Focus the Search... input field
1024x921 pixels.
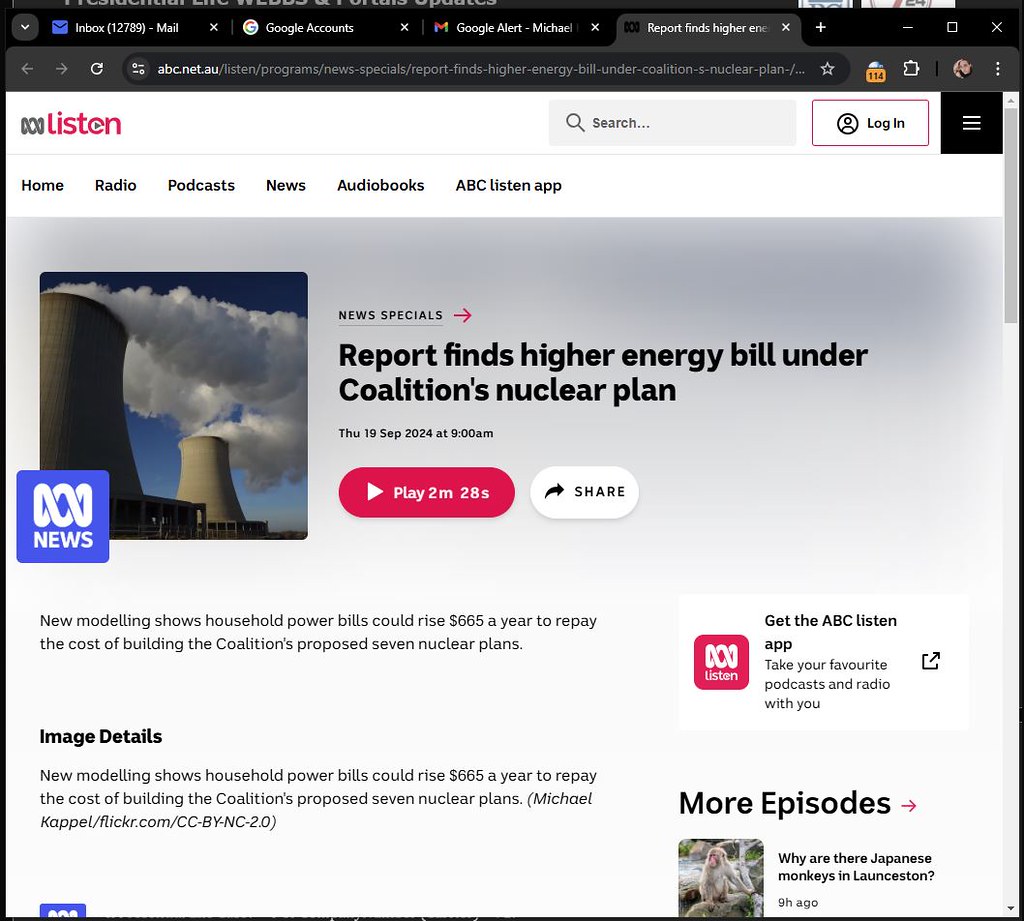[x=673, y=123]
